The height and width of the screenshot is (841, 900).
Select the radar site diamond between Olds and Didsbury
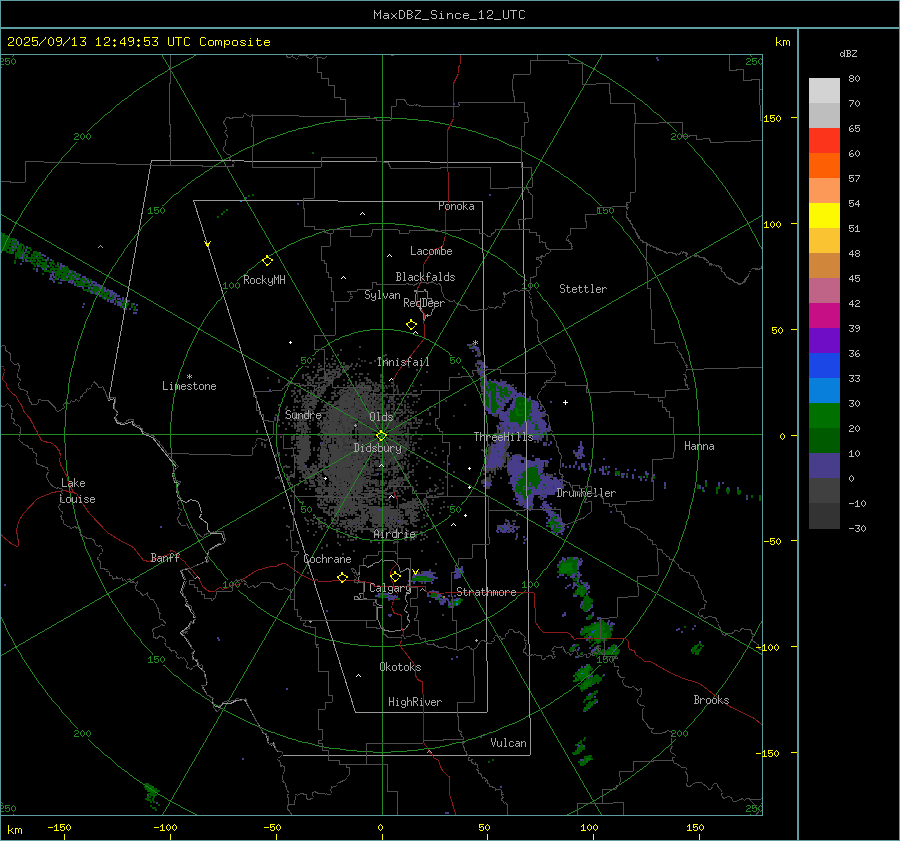[381, 435]
